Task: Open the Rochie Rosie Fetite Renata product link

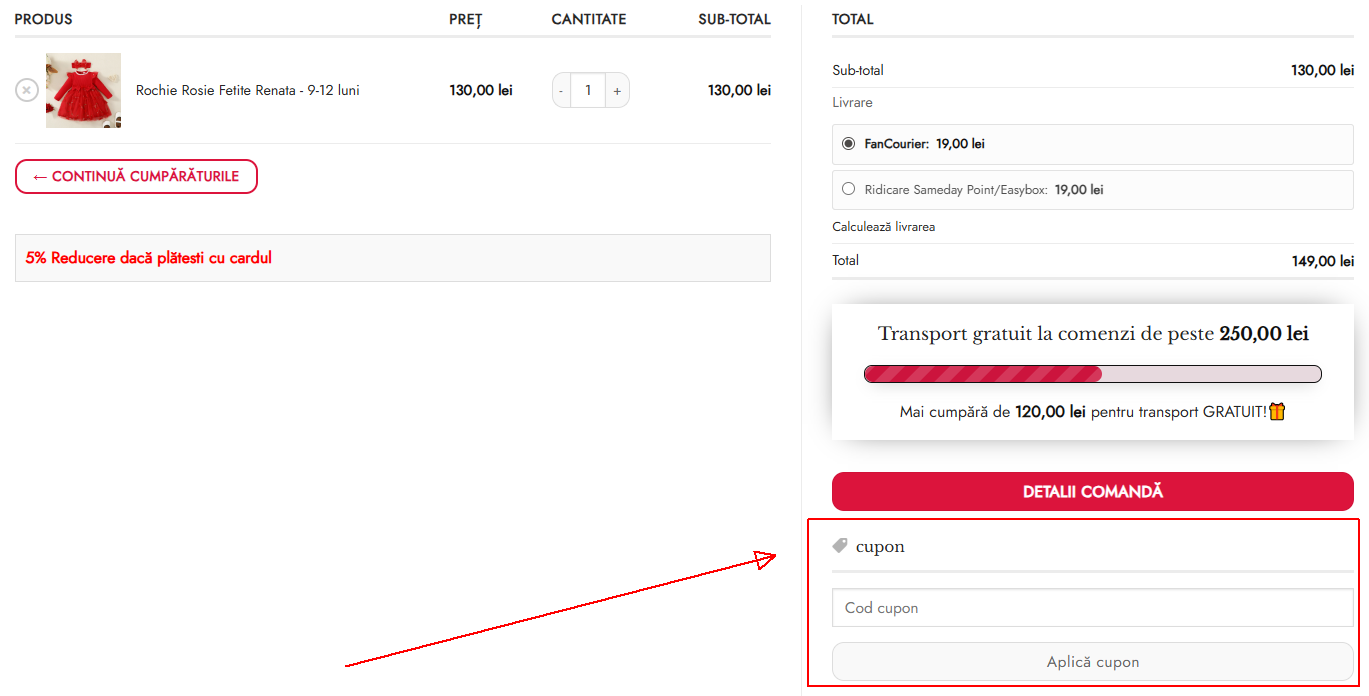Action: (248, 90)
